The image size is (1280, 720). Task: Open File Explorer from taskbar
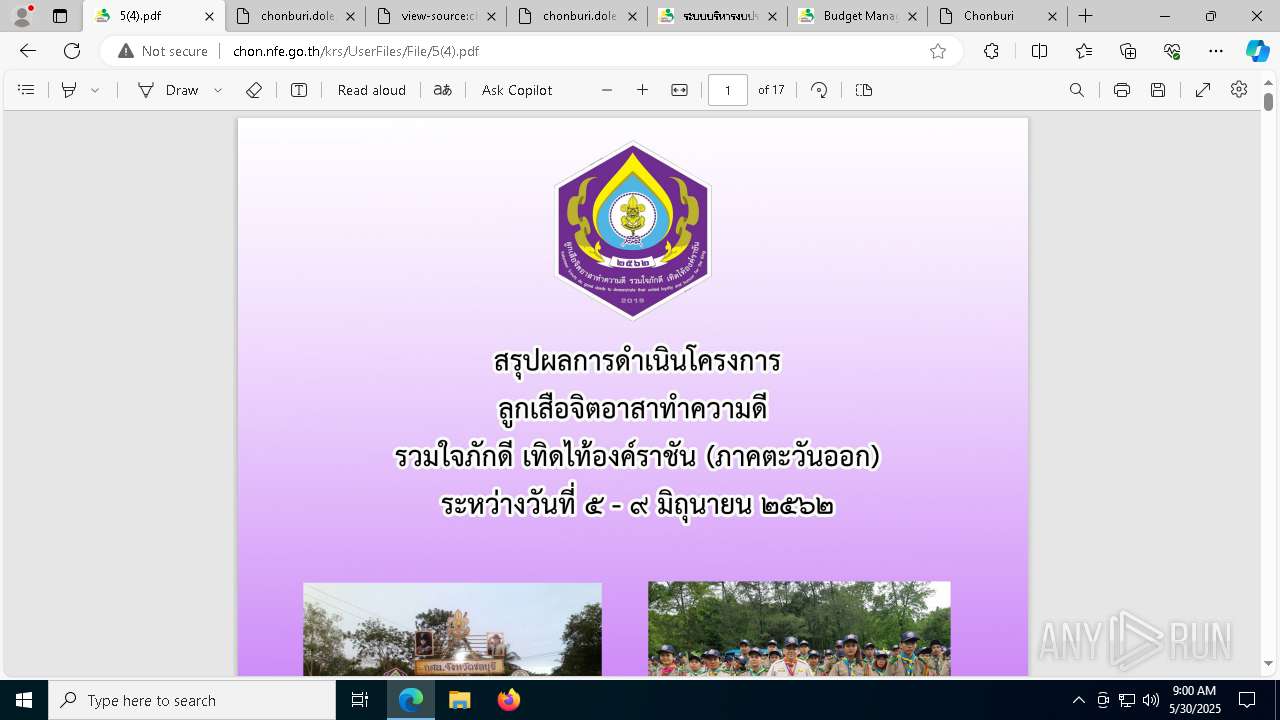pyautogui.click(x=459, y=700)
